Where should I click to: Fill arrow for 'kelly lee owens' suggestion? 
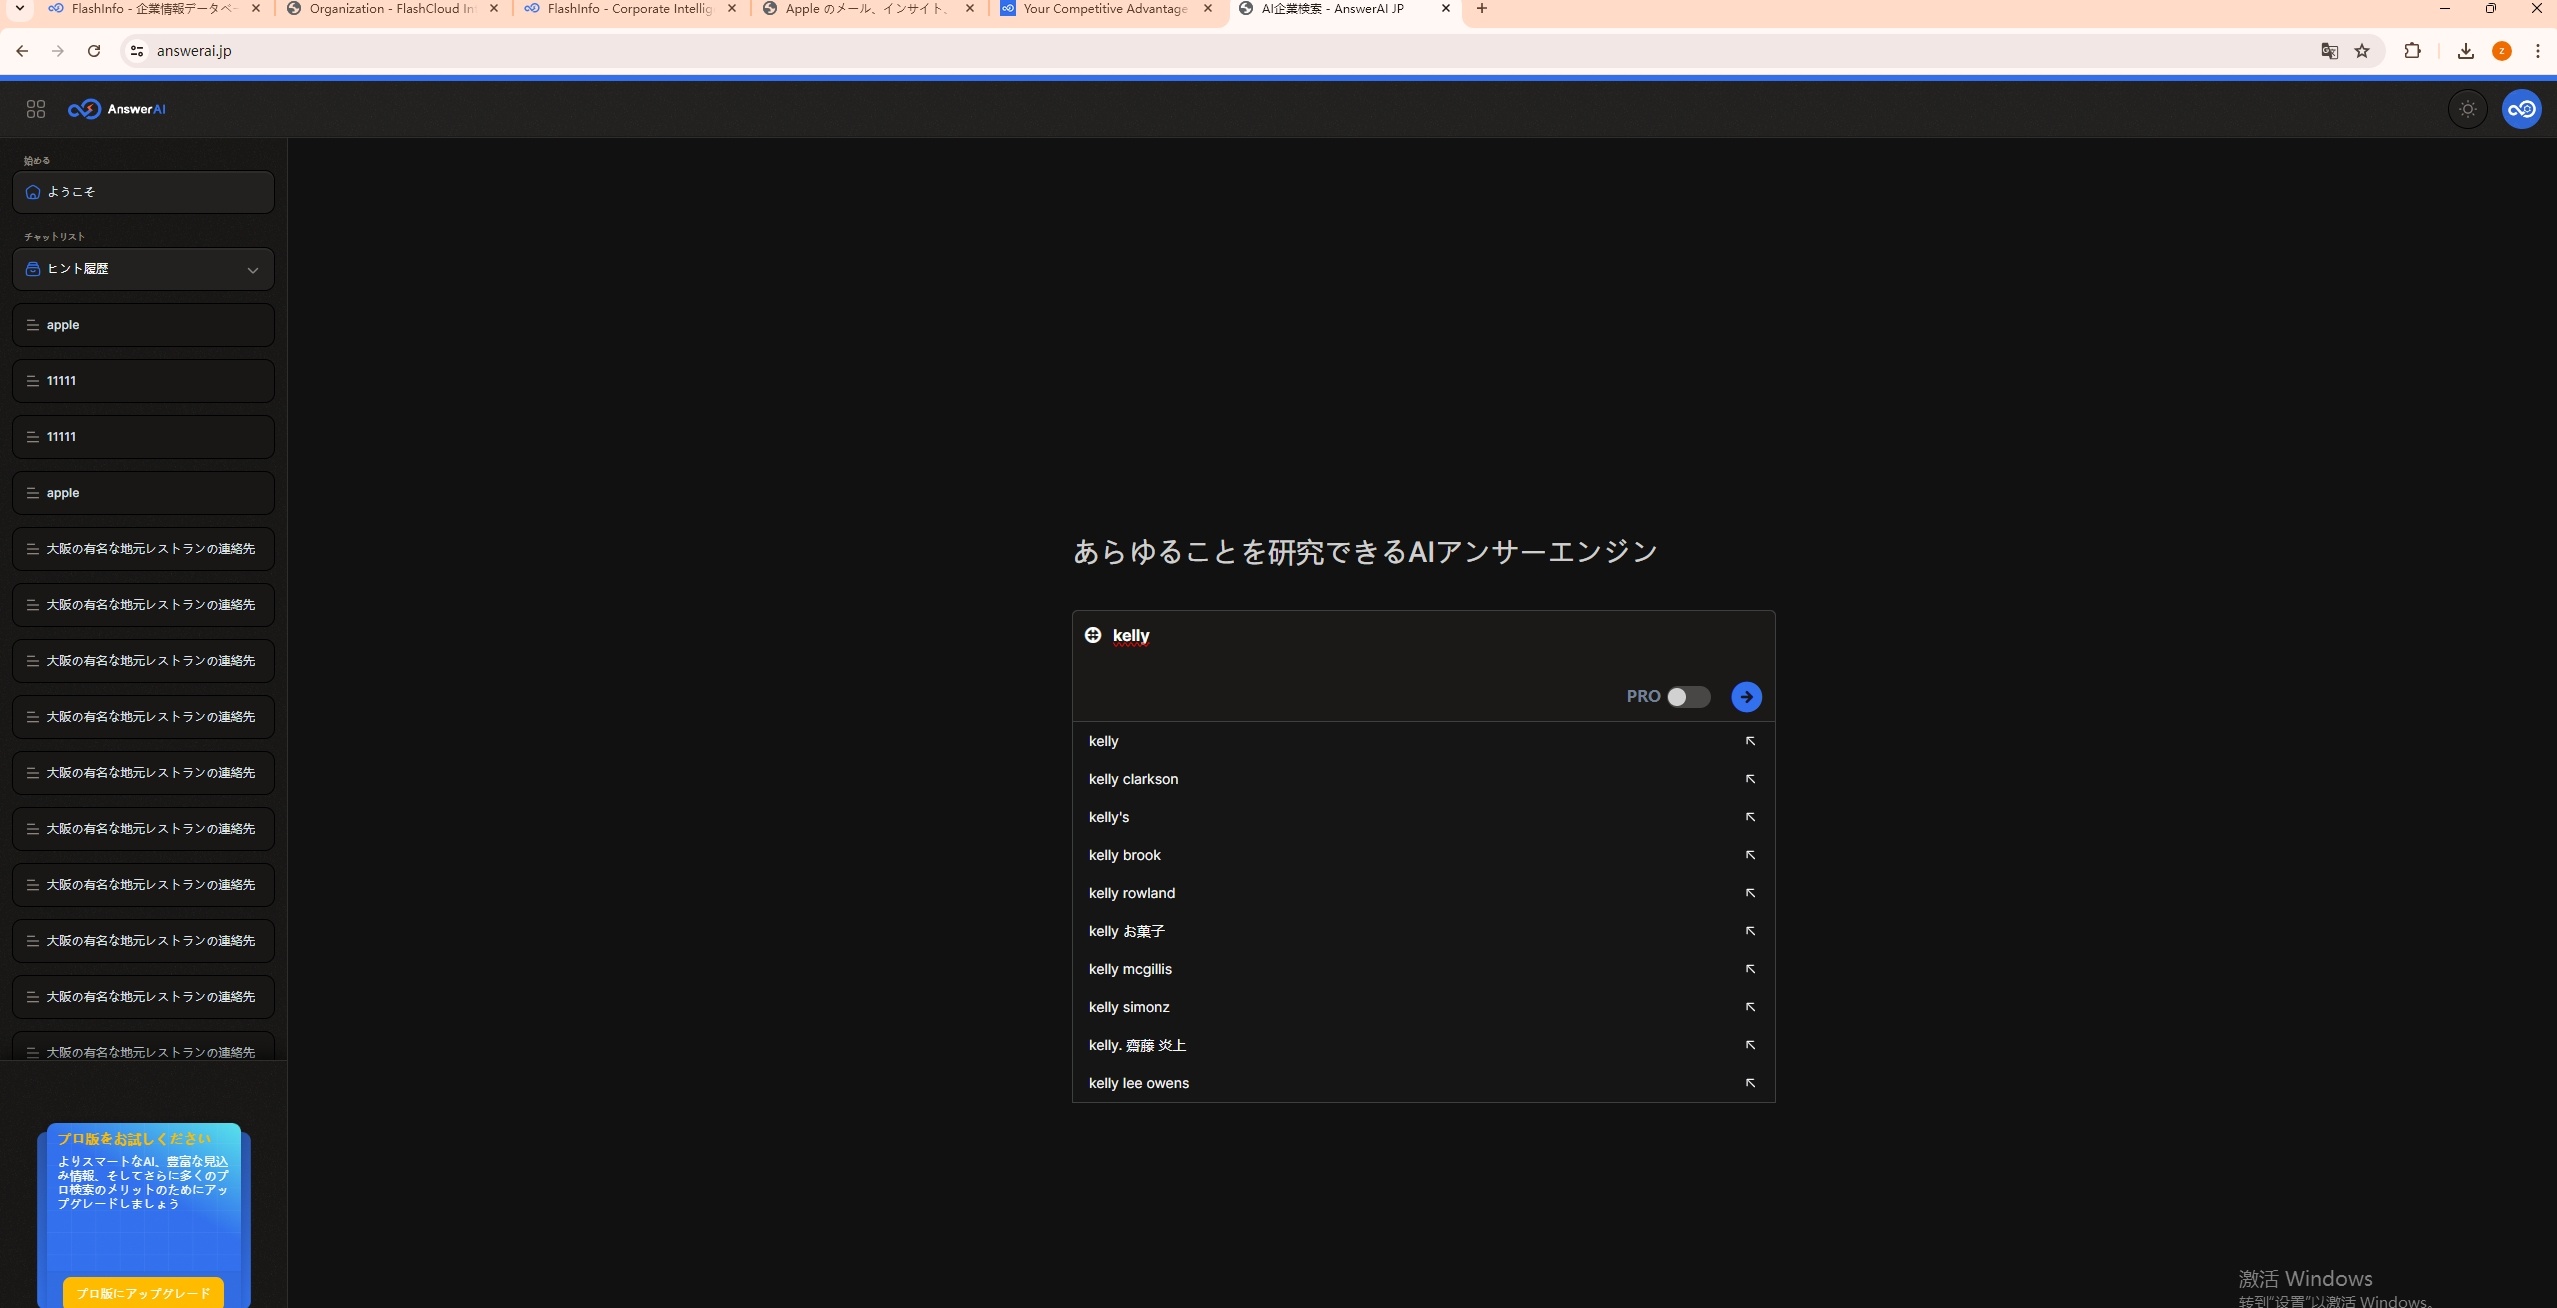click(1750, 1083)
